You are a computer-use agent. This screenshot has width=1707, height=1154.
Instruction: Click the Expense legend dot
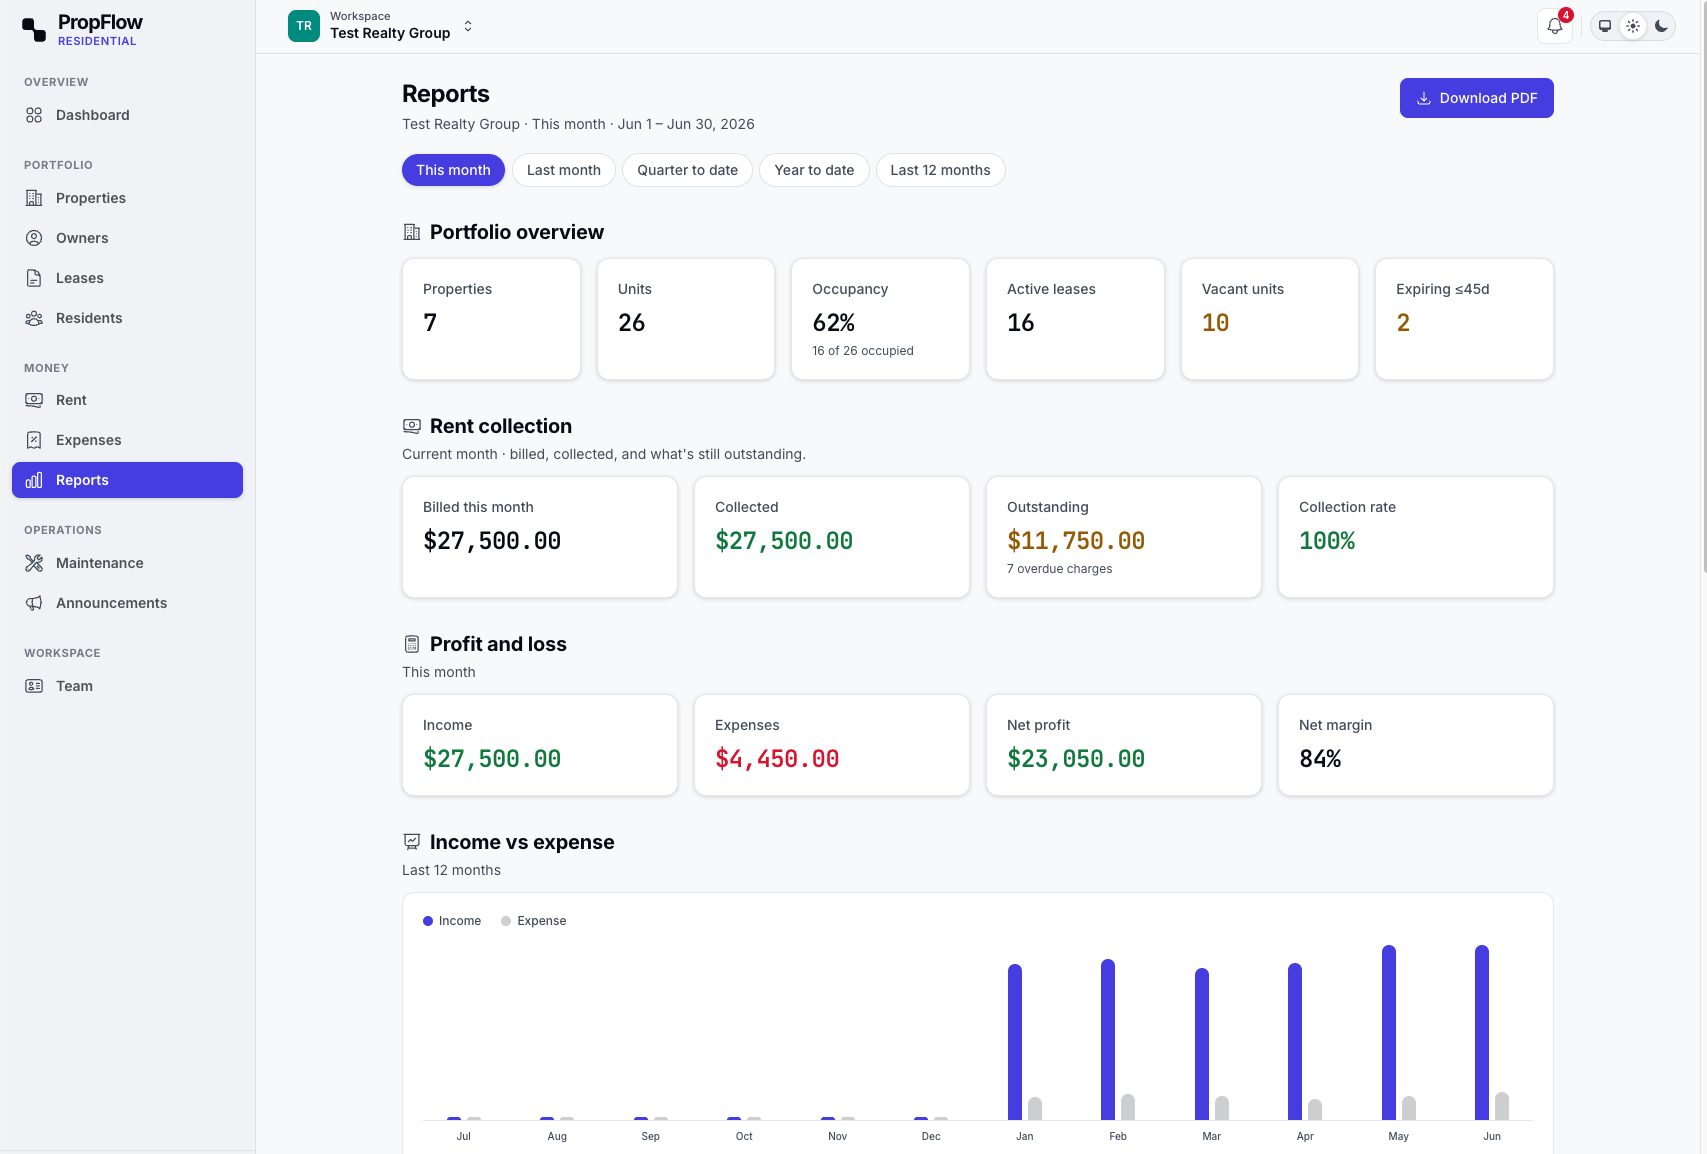point(506,921)
